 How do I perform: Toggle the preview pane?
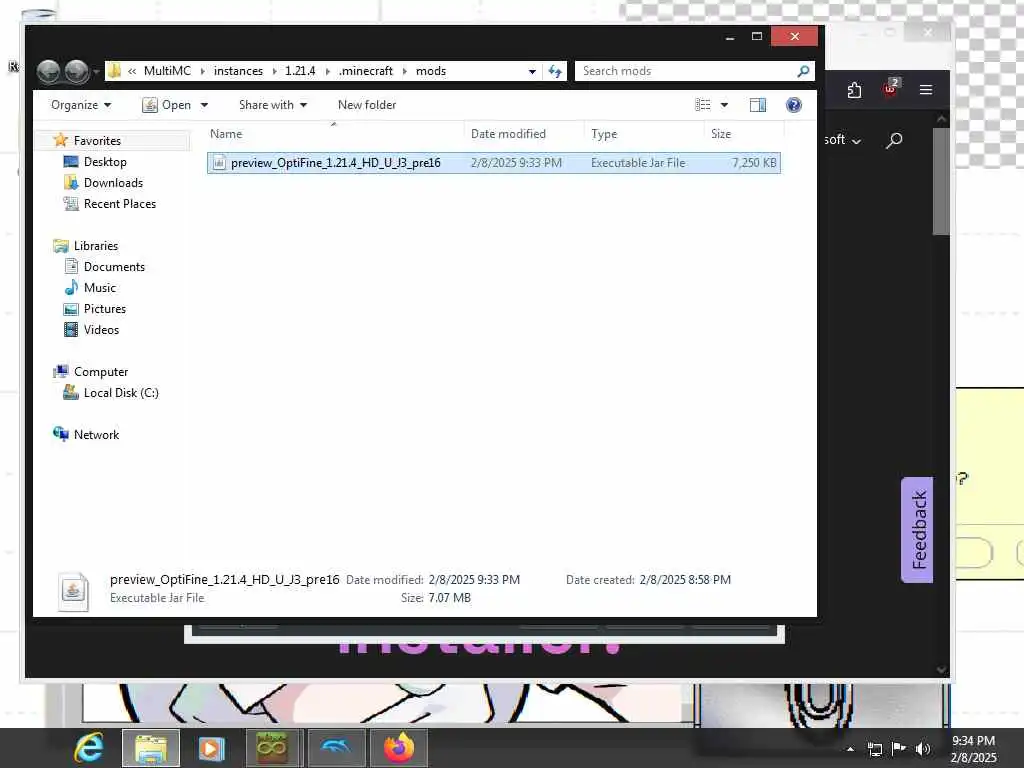[758, 104]
